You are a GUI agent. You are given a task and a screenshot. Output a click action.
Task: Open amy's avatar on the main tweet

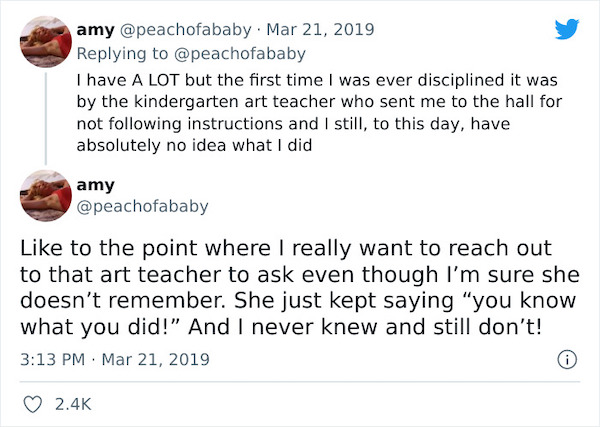coord(44,195)
